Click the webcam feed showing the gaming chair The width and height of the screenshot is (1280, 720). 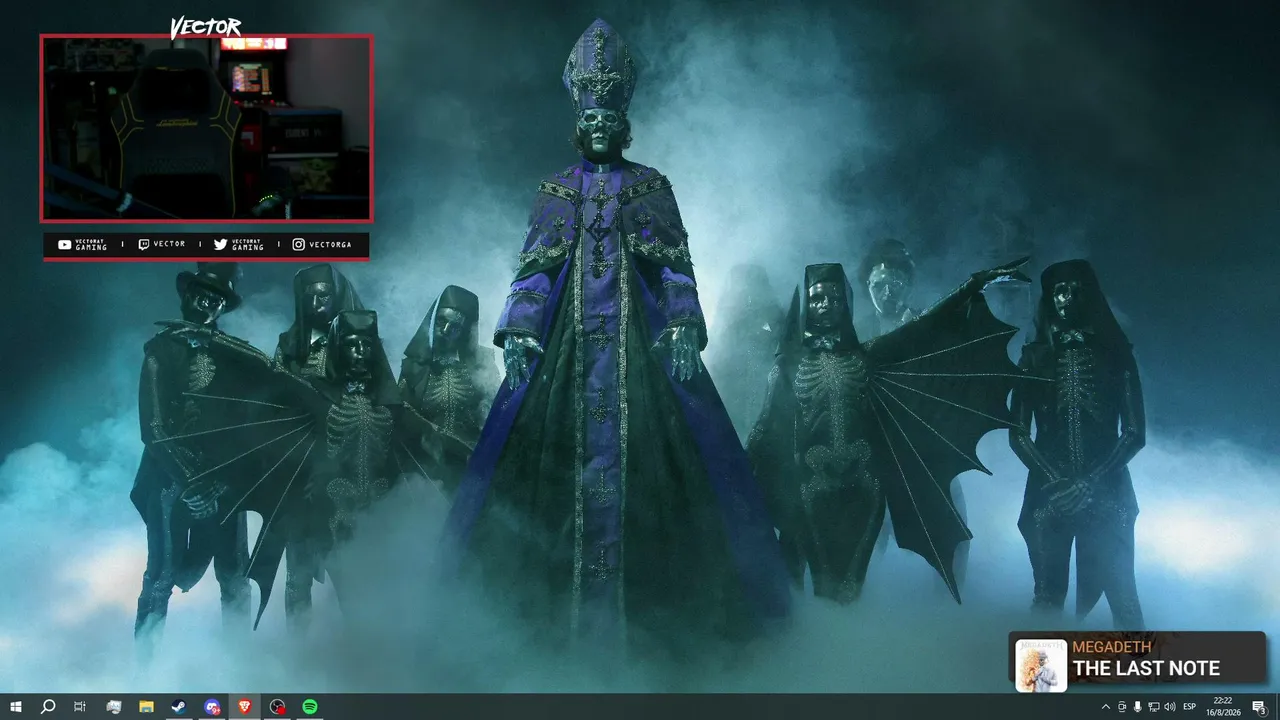(206, 128)
